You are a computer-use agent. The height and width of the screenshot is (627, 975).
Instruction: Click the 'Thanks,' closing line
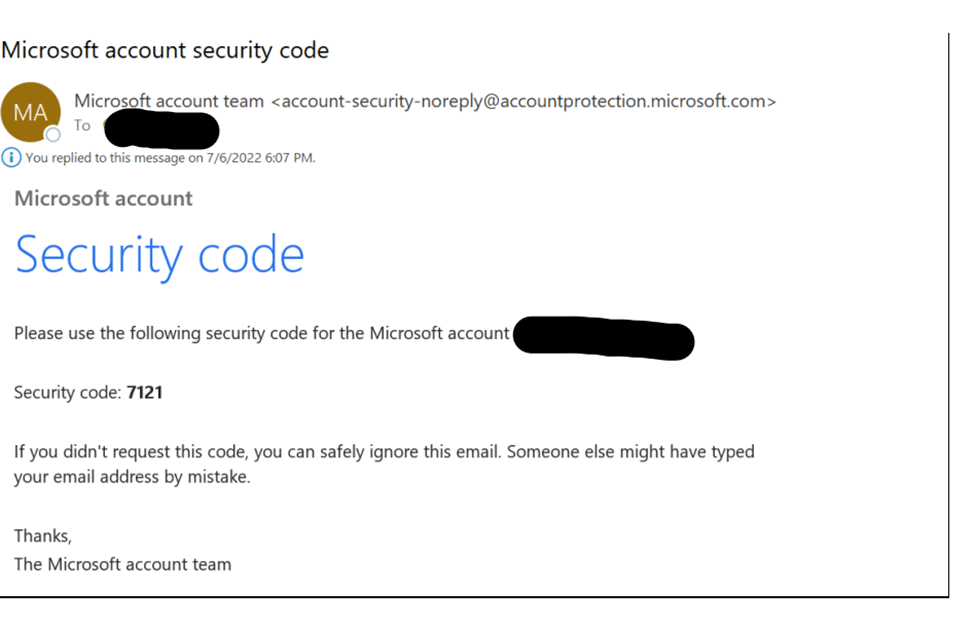click(x=43, y=536)
